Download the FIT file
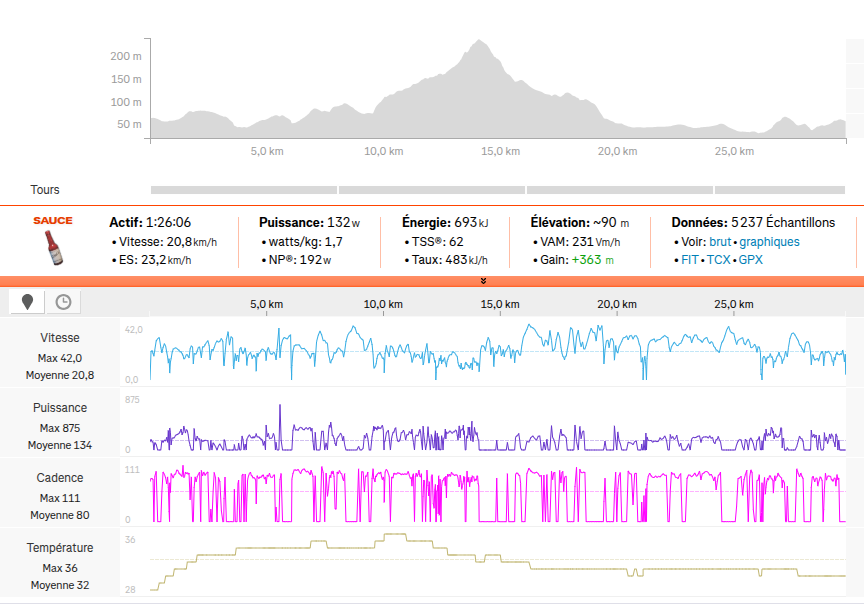Screen dimensions: 864x606 pos(690,259)
